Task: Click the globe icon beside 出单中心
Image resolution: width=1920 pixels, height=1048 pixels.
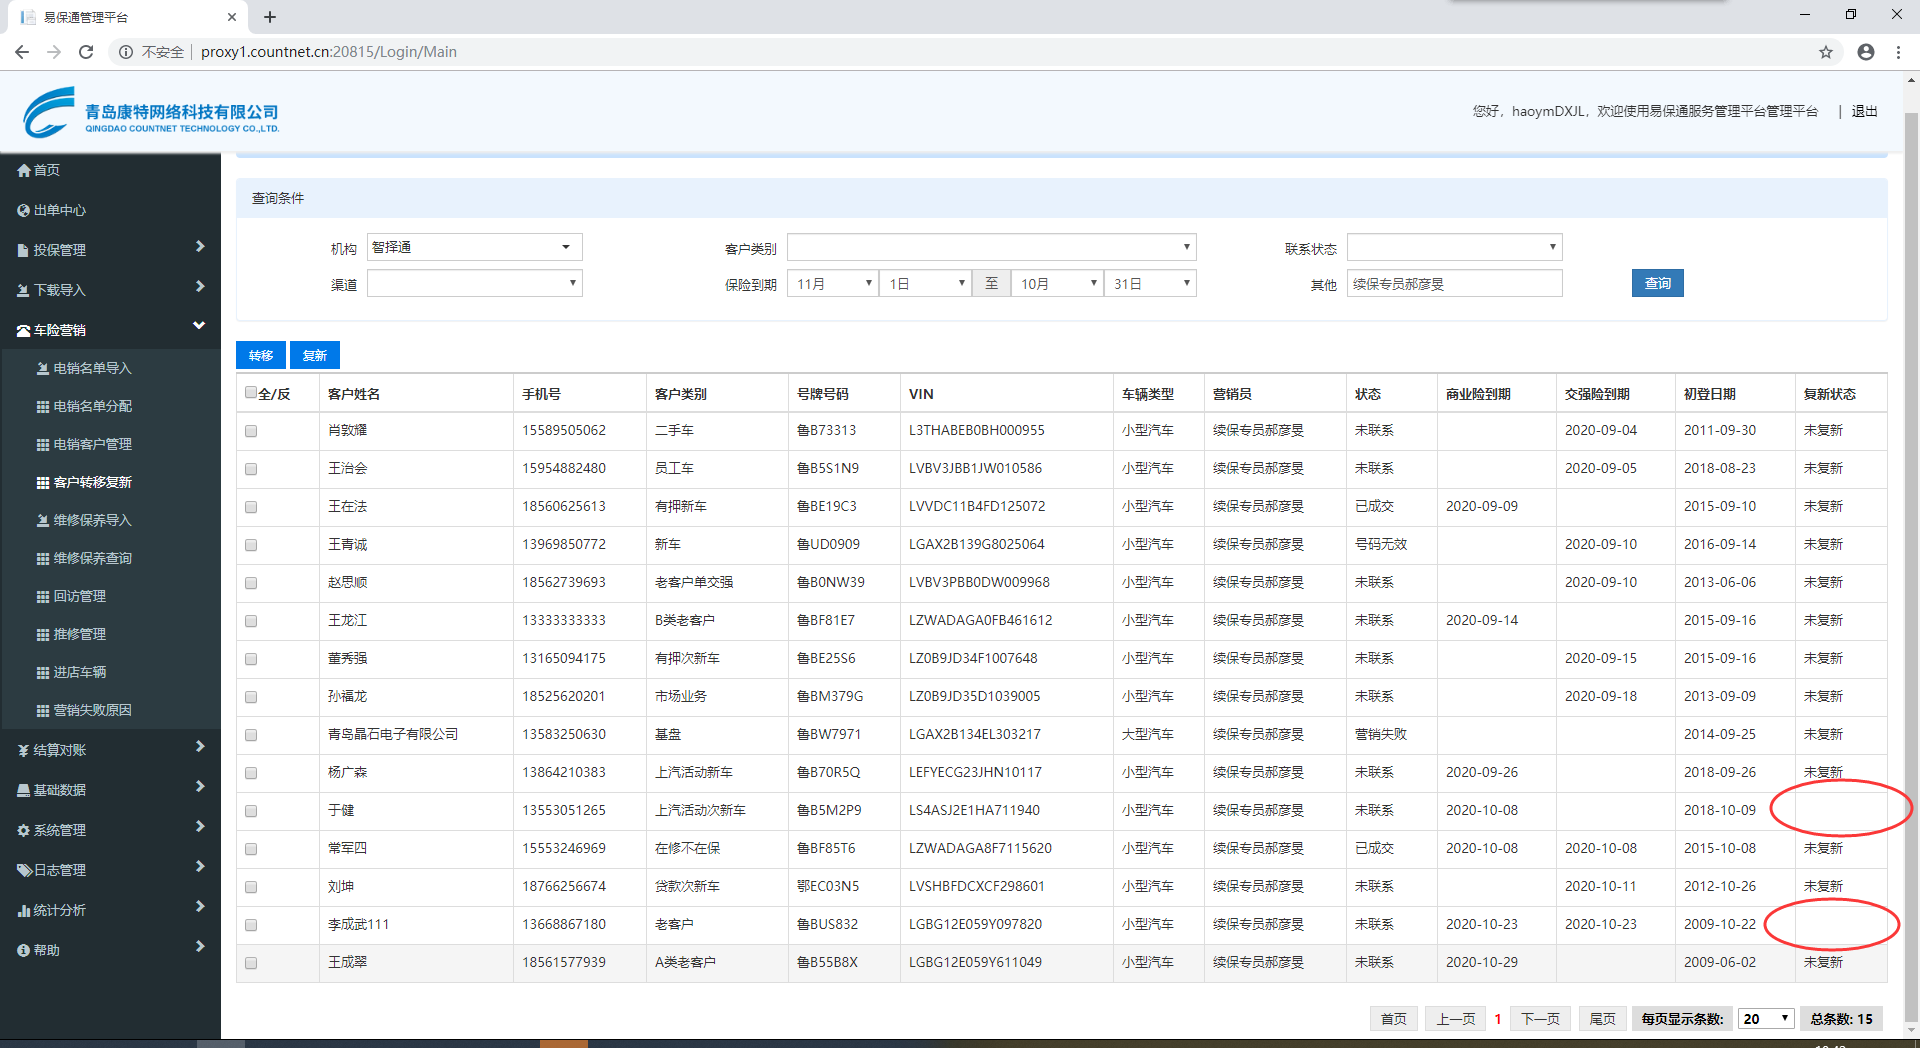Action: point(24,211)
